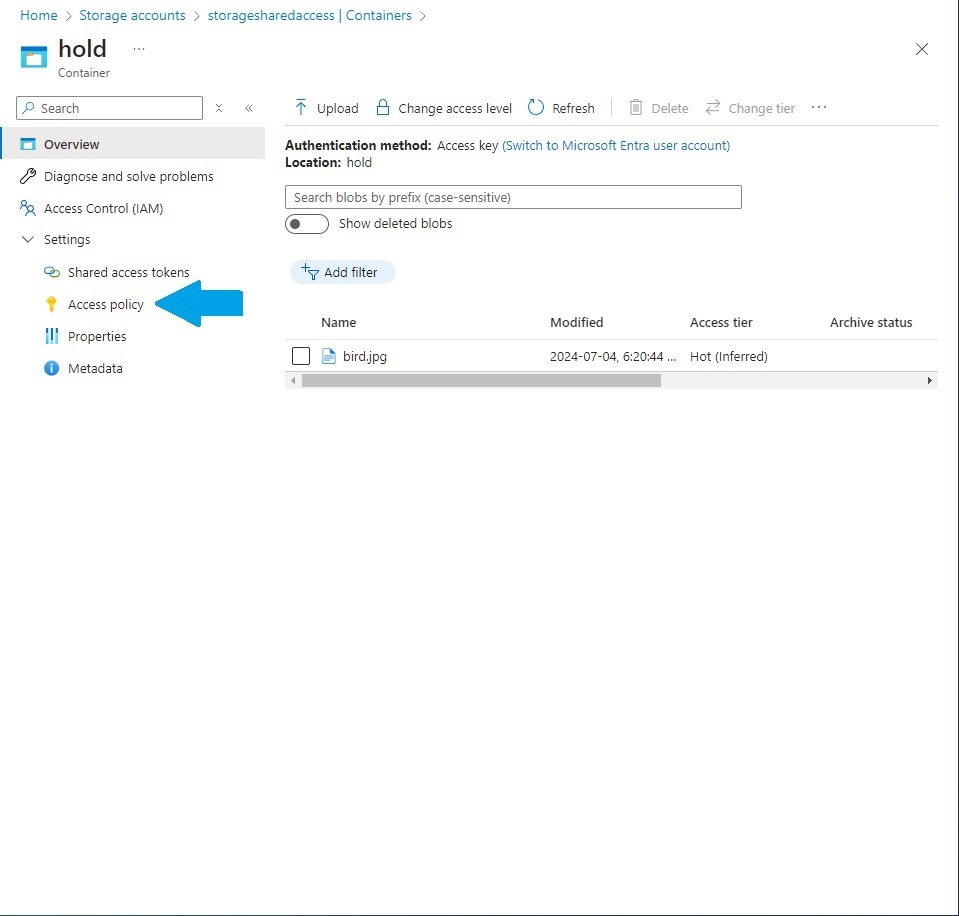Close the hold container blade
The image size is (959, 916).
922,49
